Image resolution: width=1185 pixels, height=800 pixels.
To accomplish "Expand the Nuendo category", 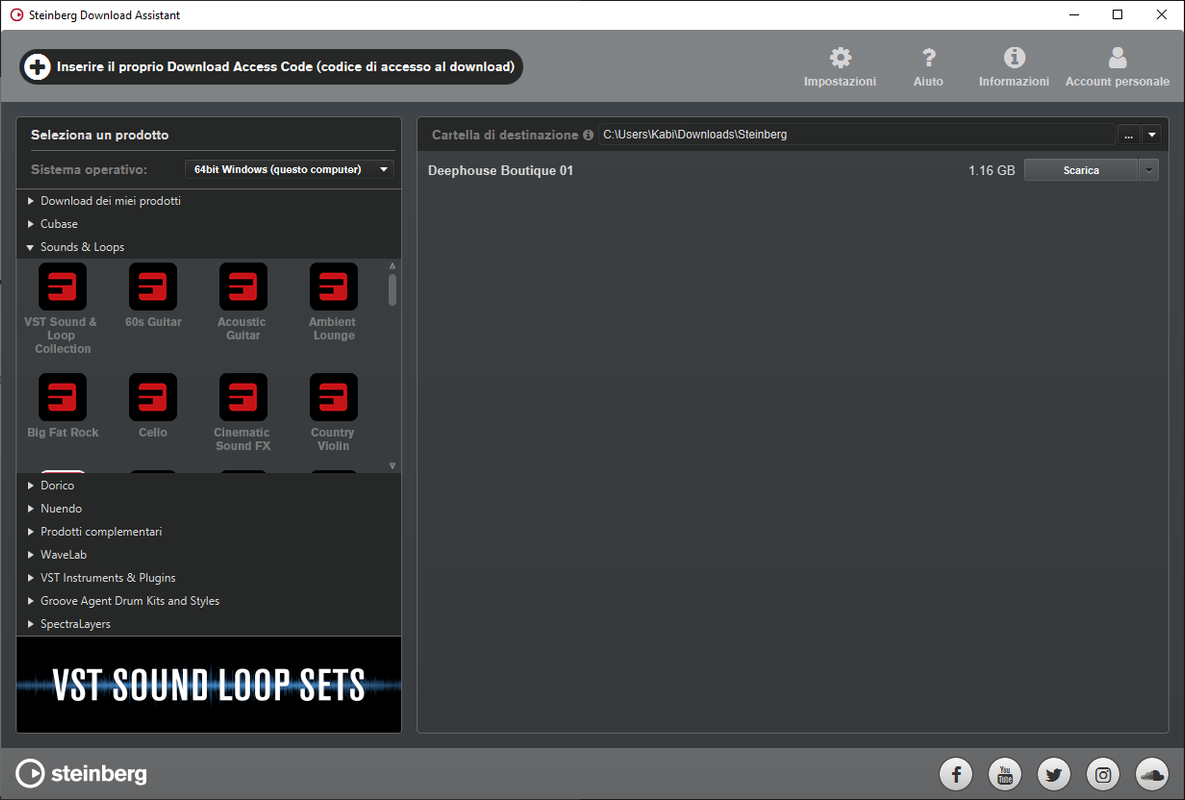I will pos(30,508).
